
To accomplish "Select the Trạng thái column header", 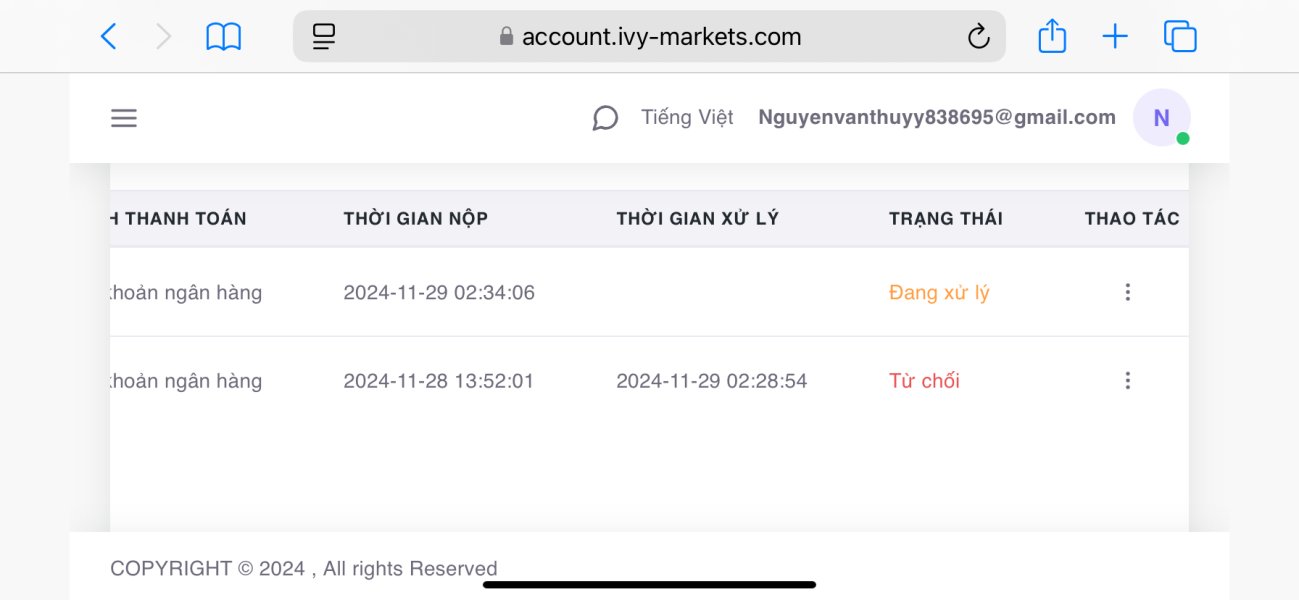I will pyautogui.click(x=946, y=219).
